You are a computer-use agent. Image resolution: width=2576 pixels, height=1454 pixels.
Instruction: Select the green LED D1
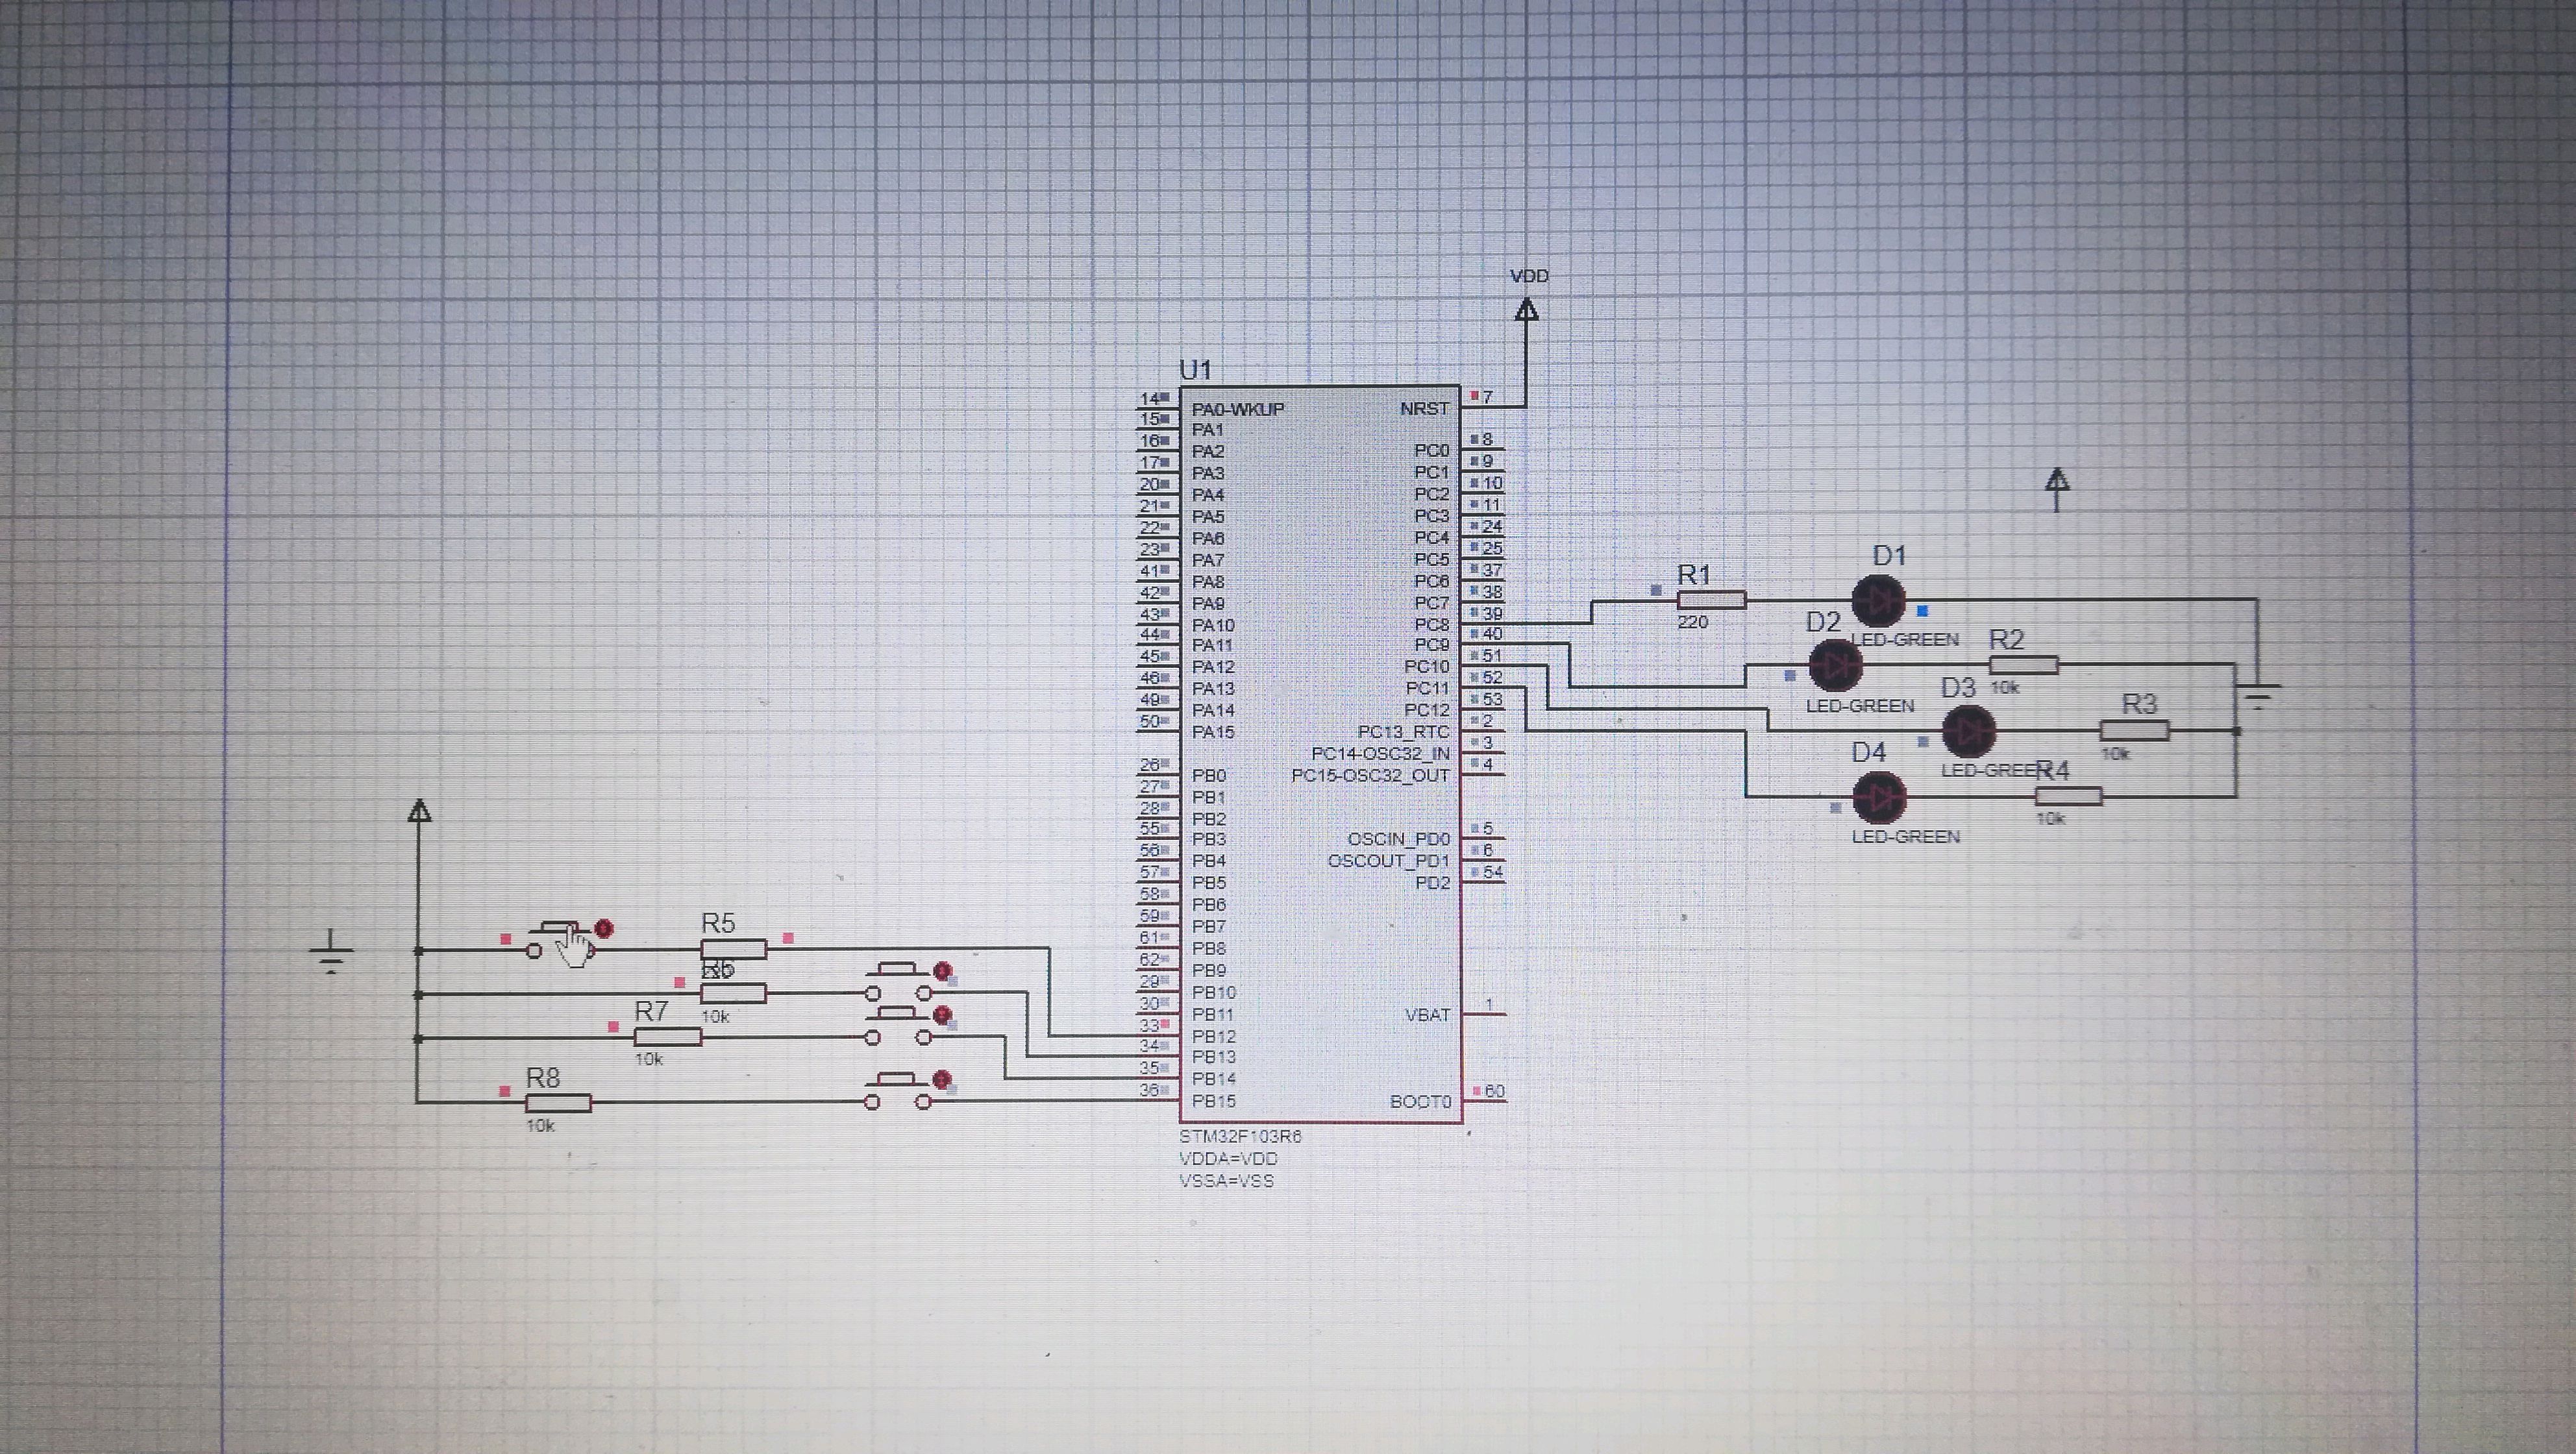point(1879,601)
